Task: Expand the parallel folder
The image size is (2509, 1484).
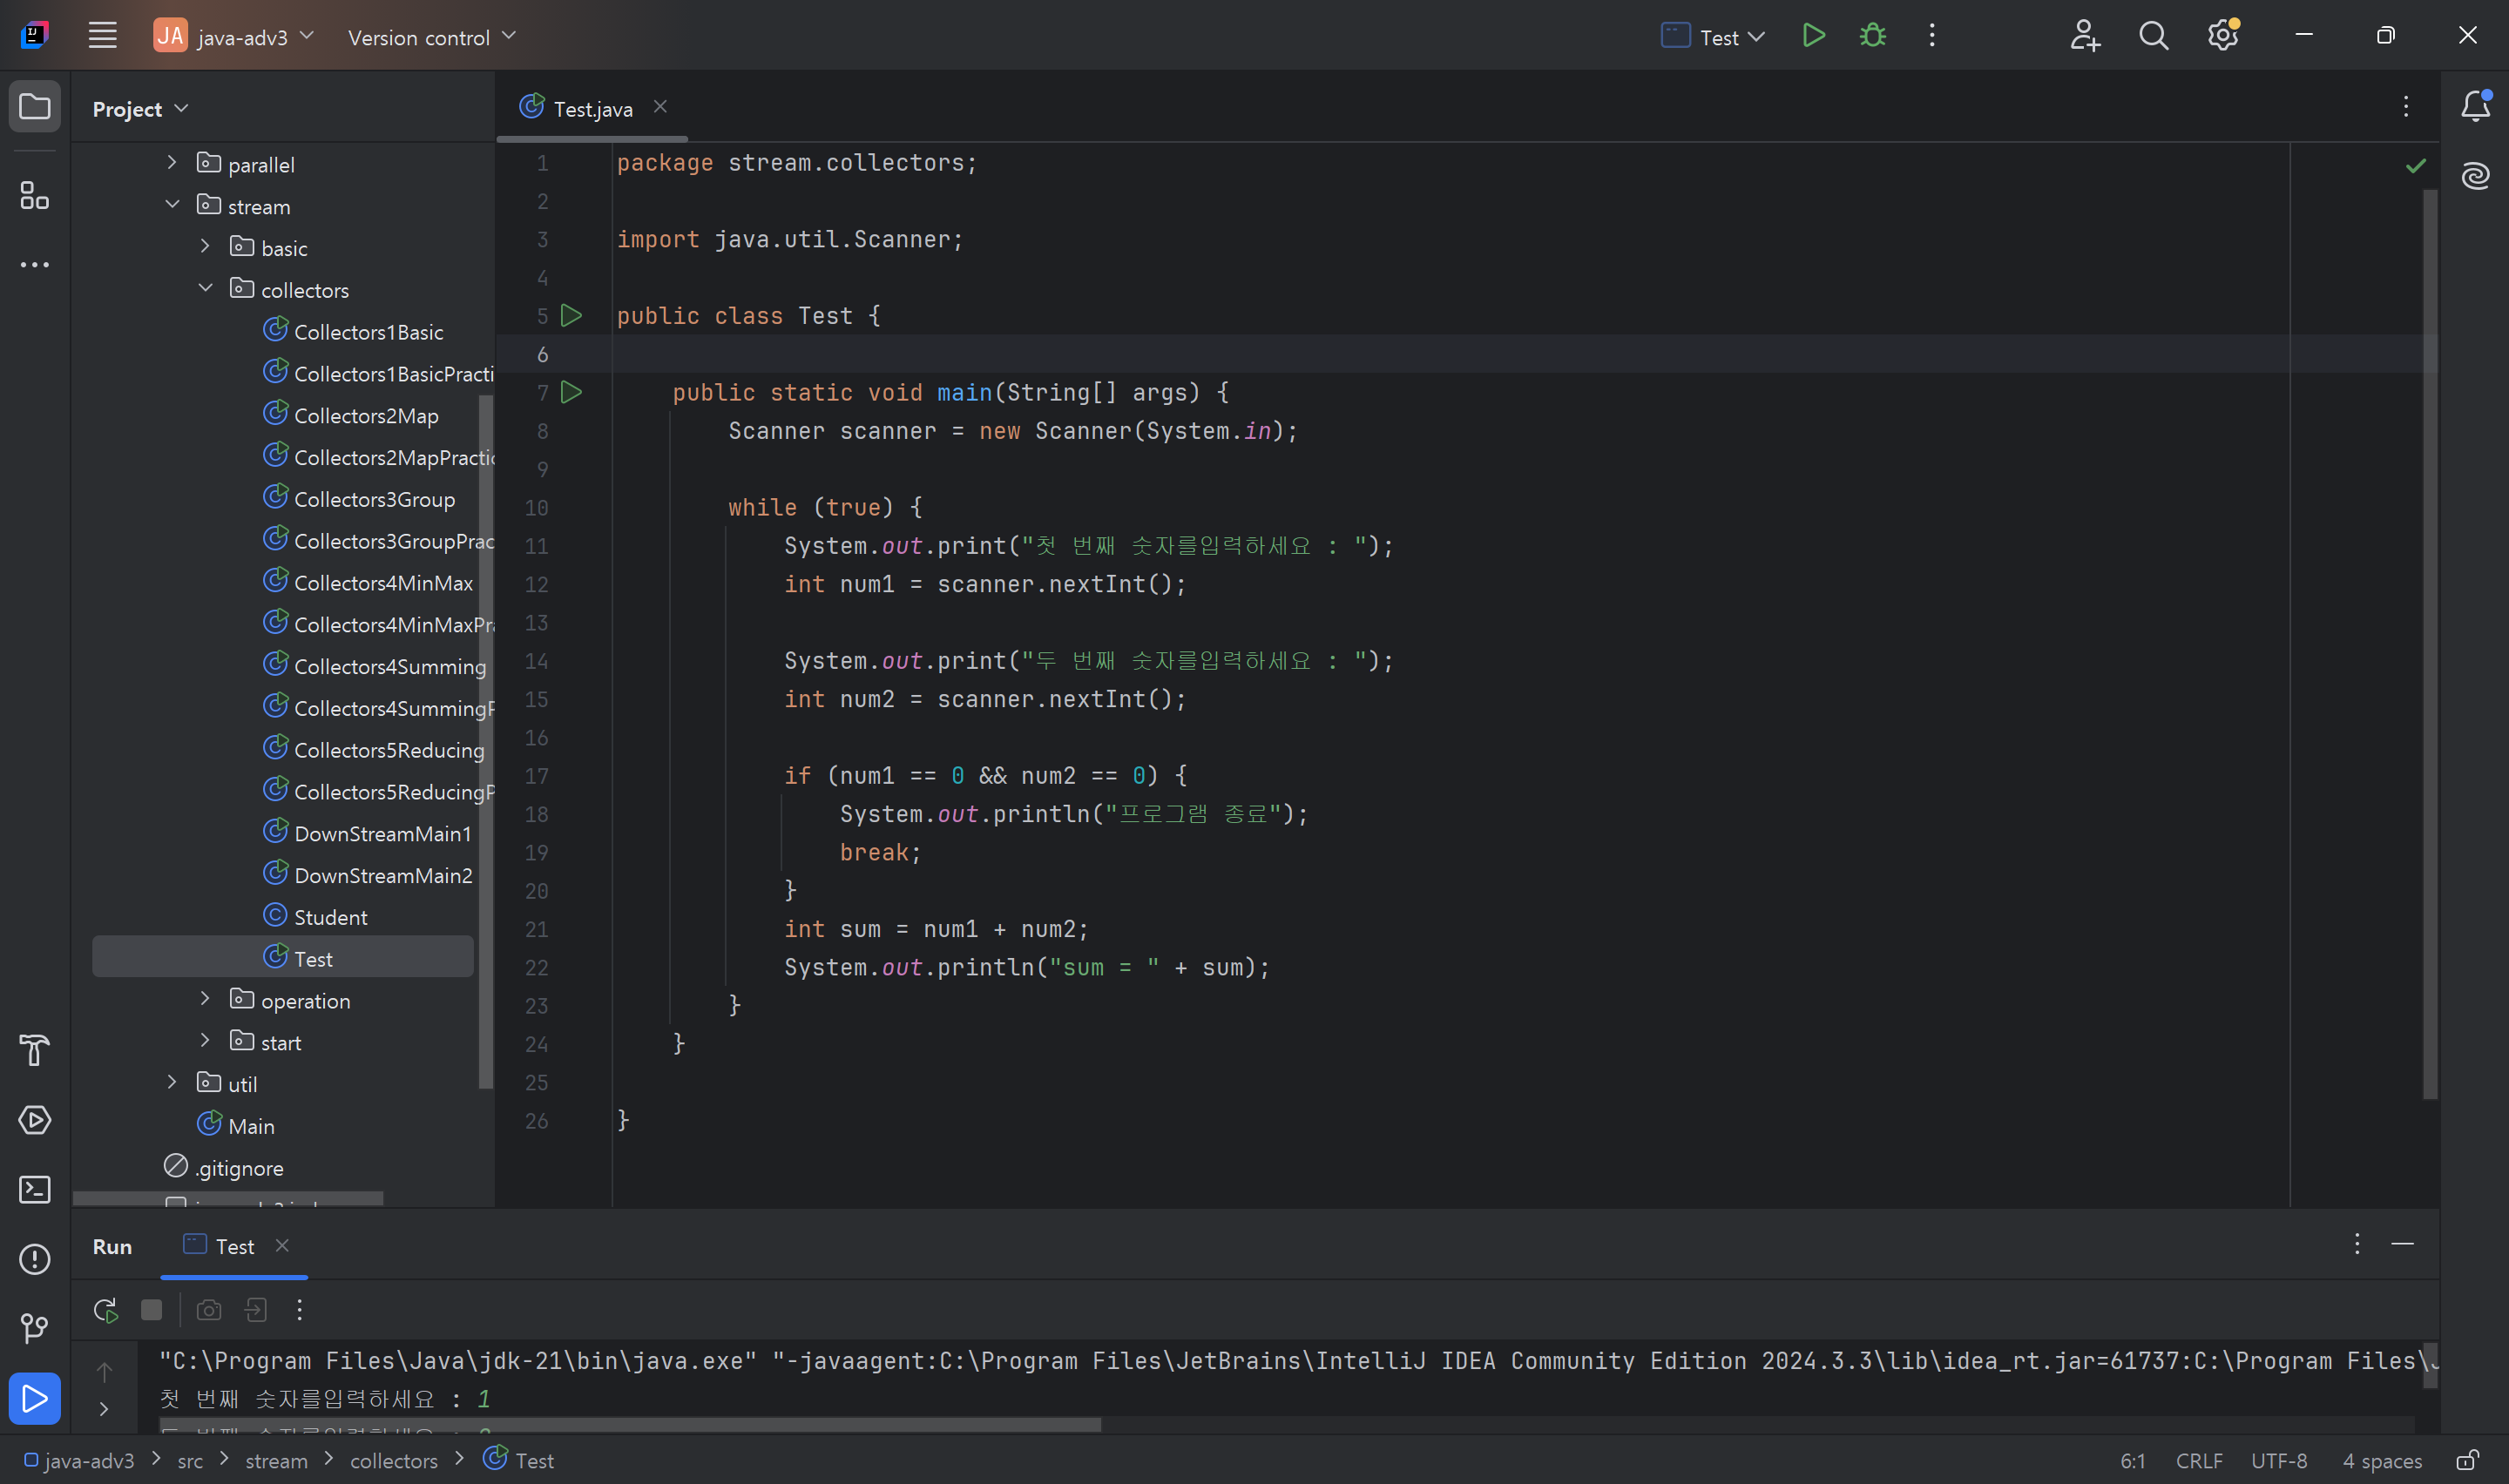Action: pos(172,163)
